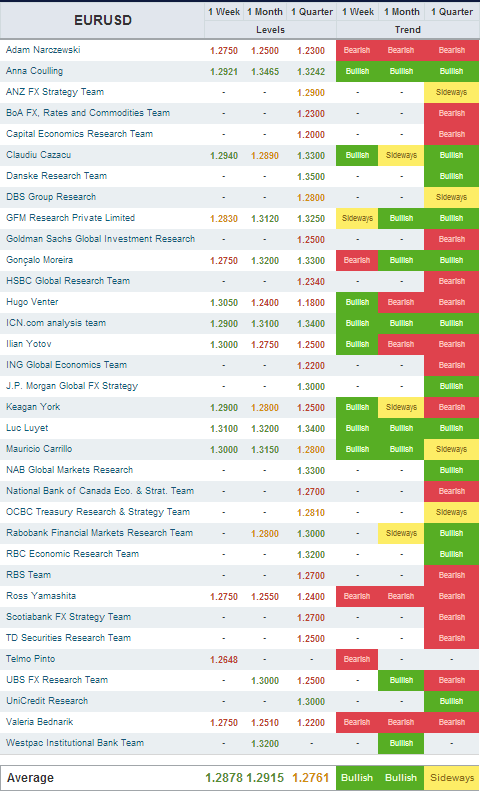The height and width of the screenshot is (793, 480).
Task: Click UBS FX Research Team
Action: click(57, 680)
